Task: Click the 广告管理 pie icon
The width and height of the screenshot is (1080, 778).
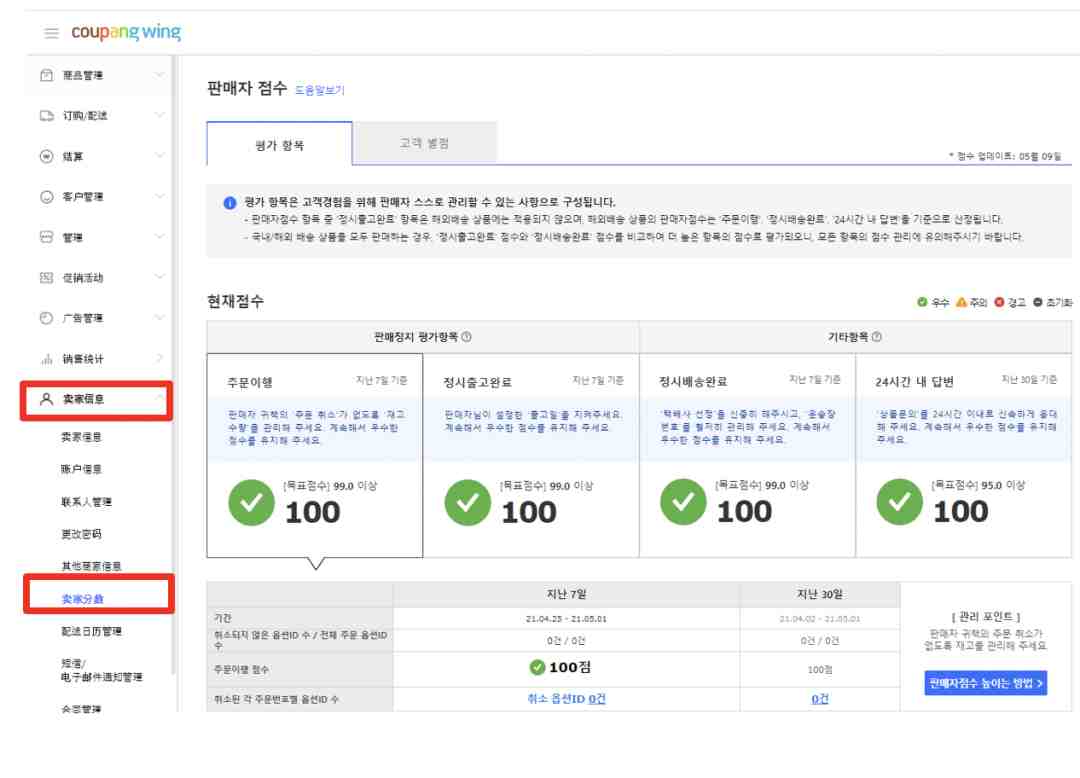Action: coord(46,318)
